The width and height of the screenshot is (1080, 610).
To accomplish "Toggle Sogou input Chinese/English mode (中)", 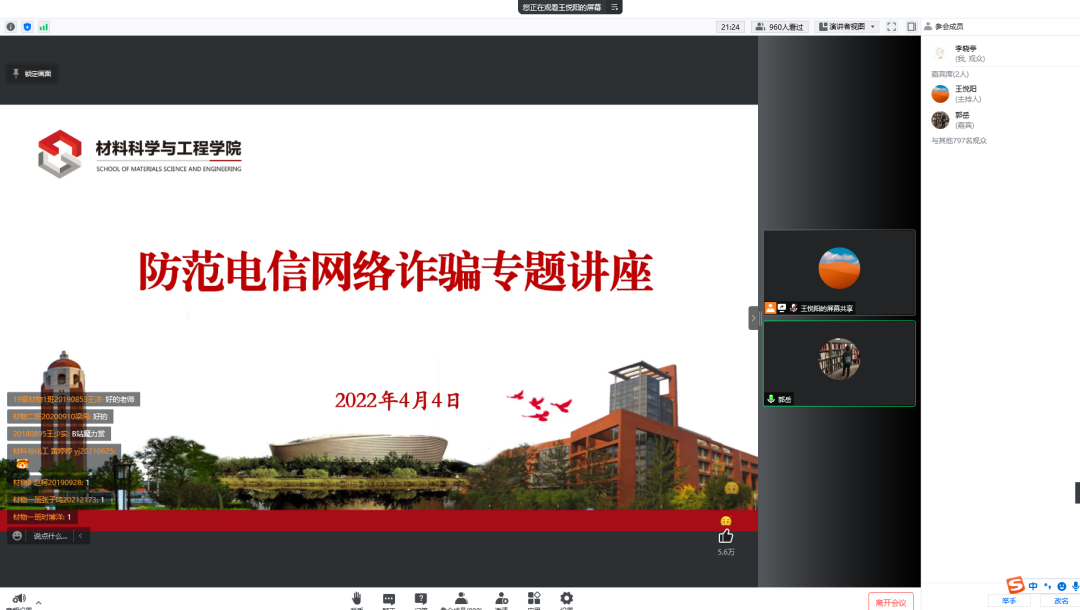I will [x=1033, y=586].
